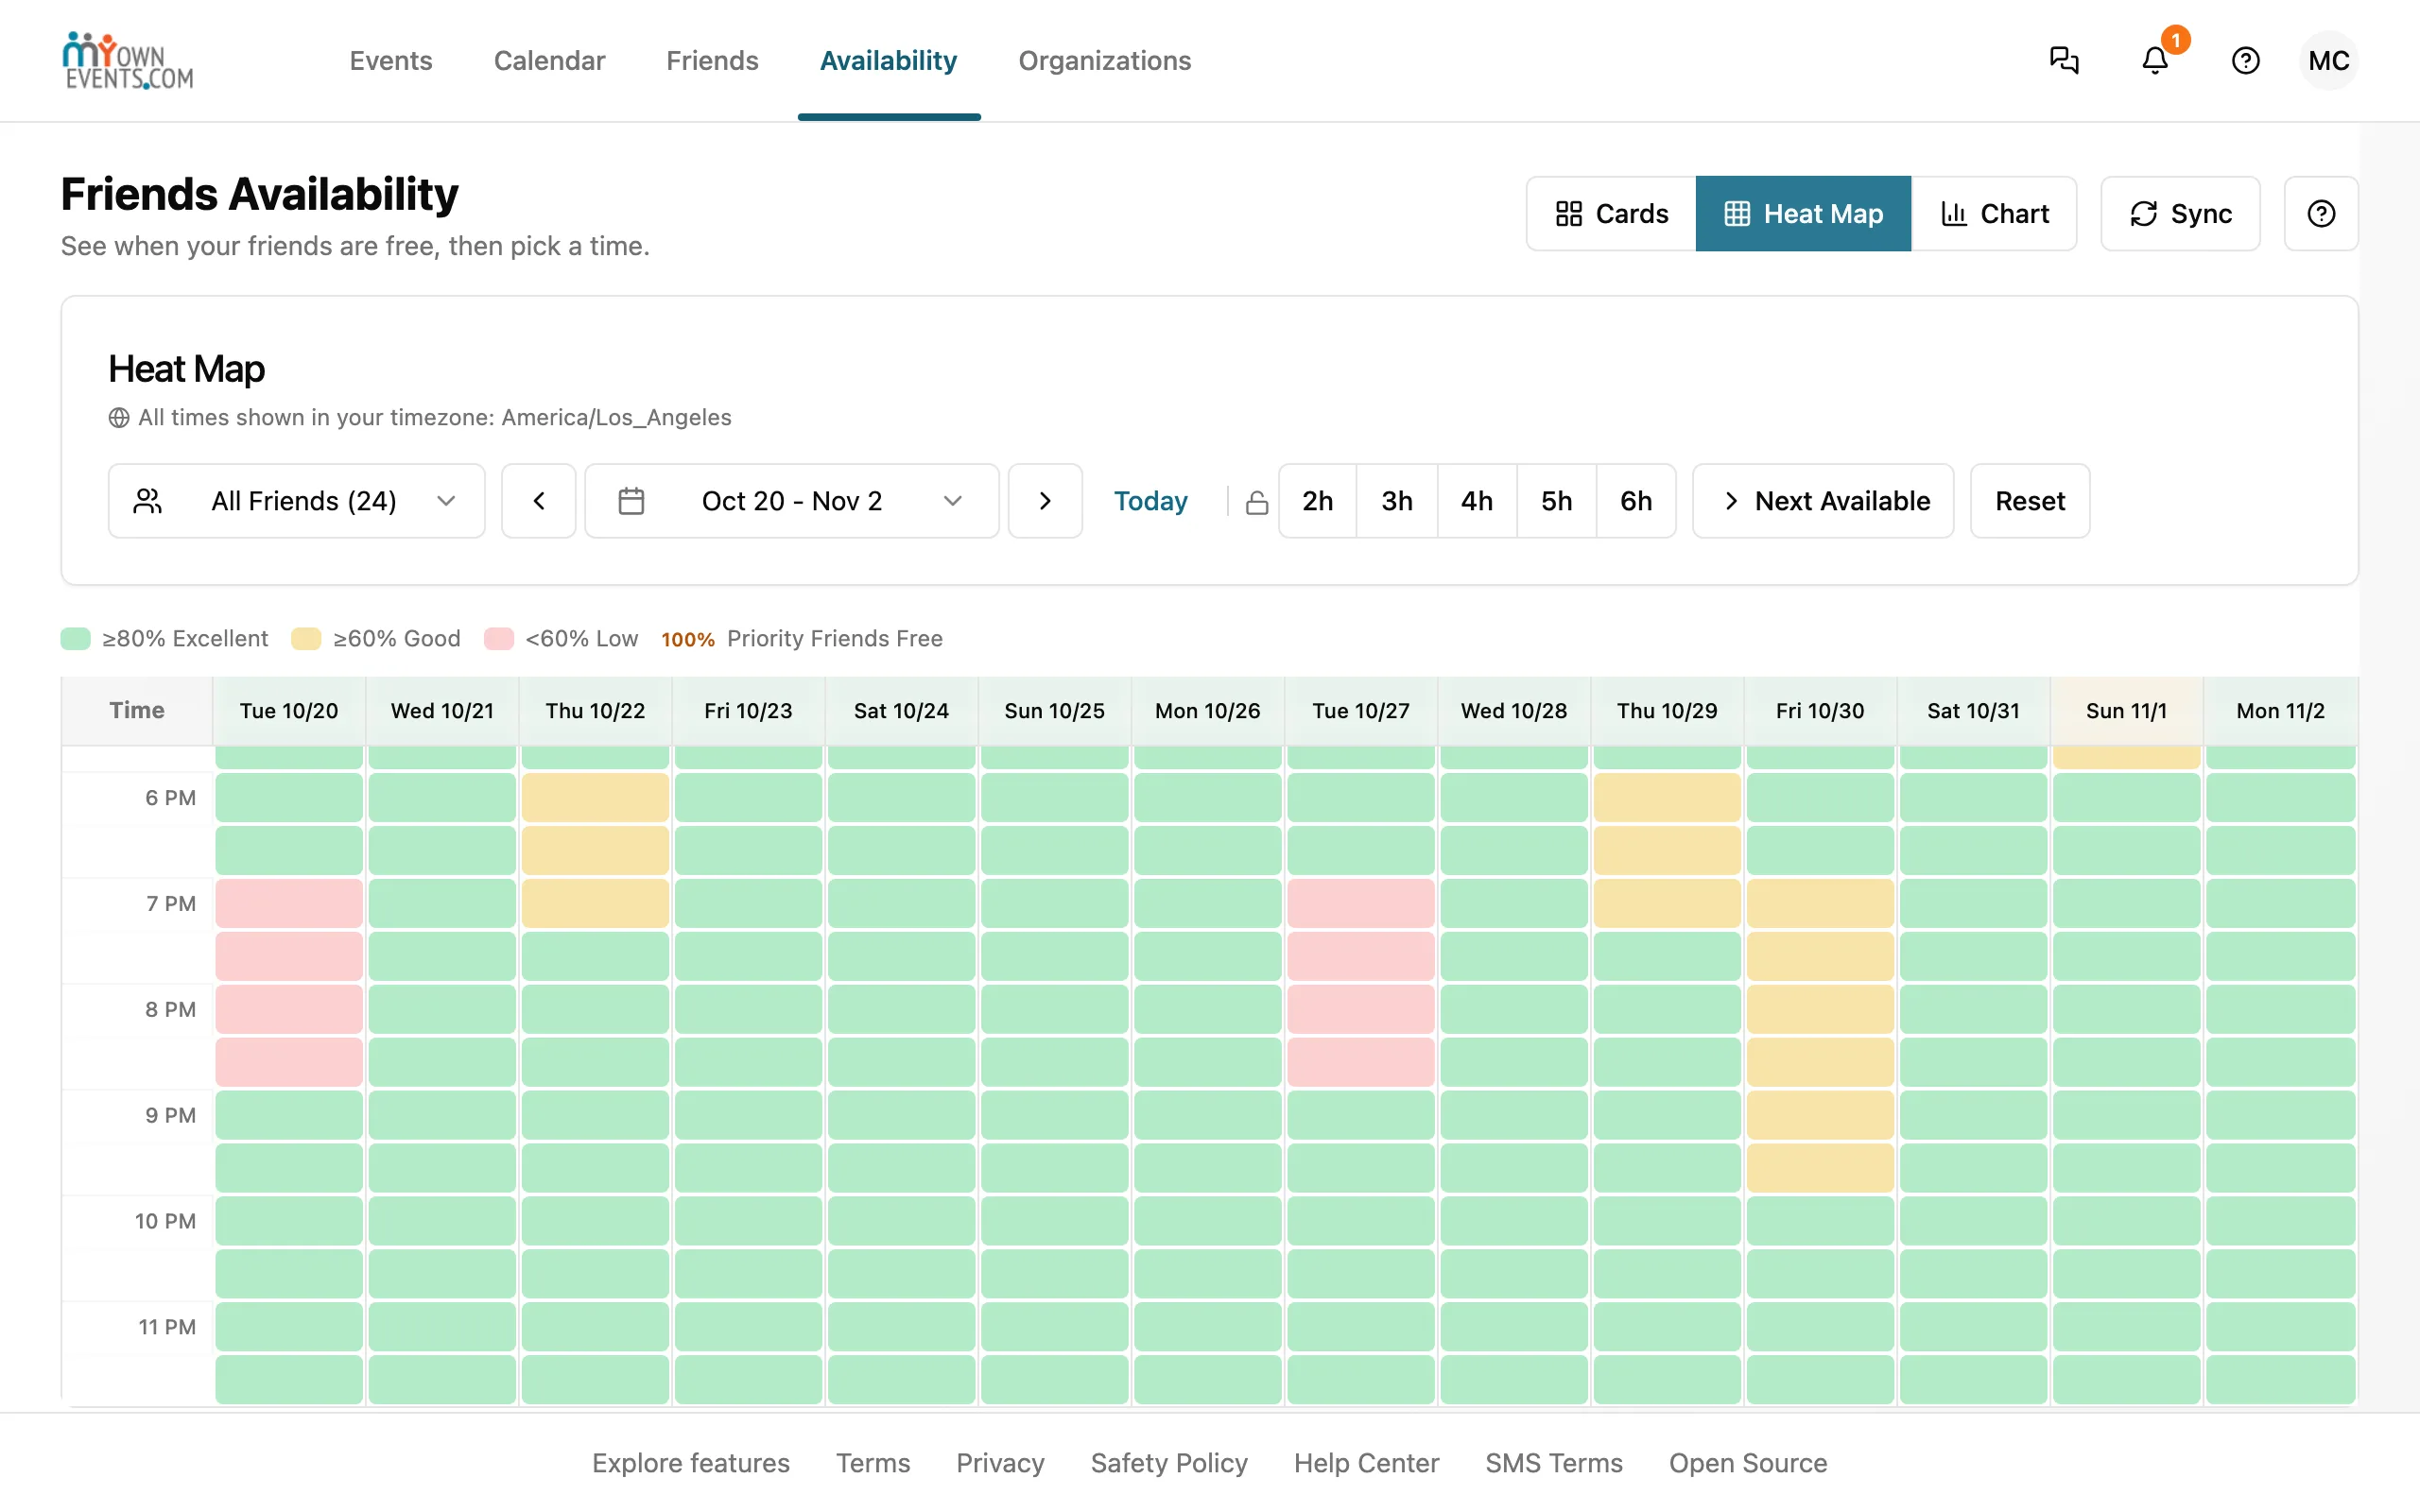
Task: Select the 3h duration
Action: (x=1397, y=501)
